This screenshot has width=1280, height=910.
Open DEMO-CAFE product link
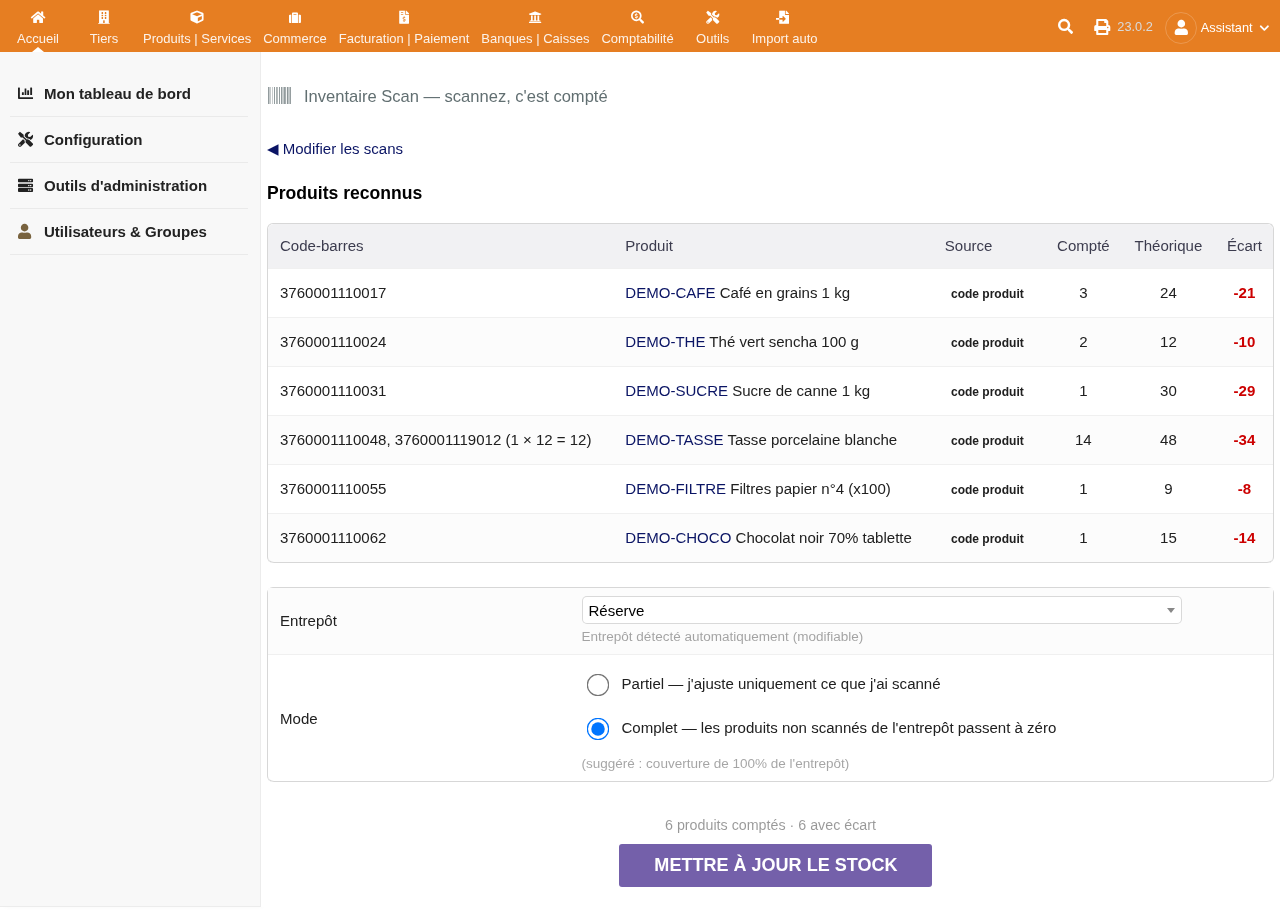point(670,293)
